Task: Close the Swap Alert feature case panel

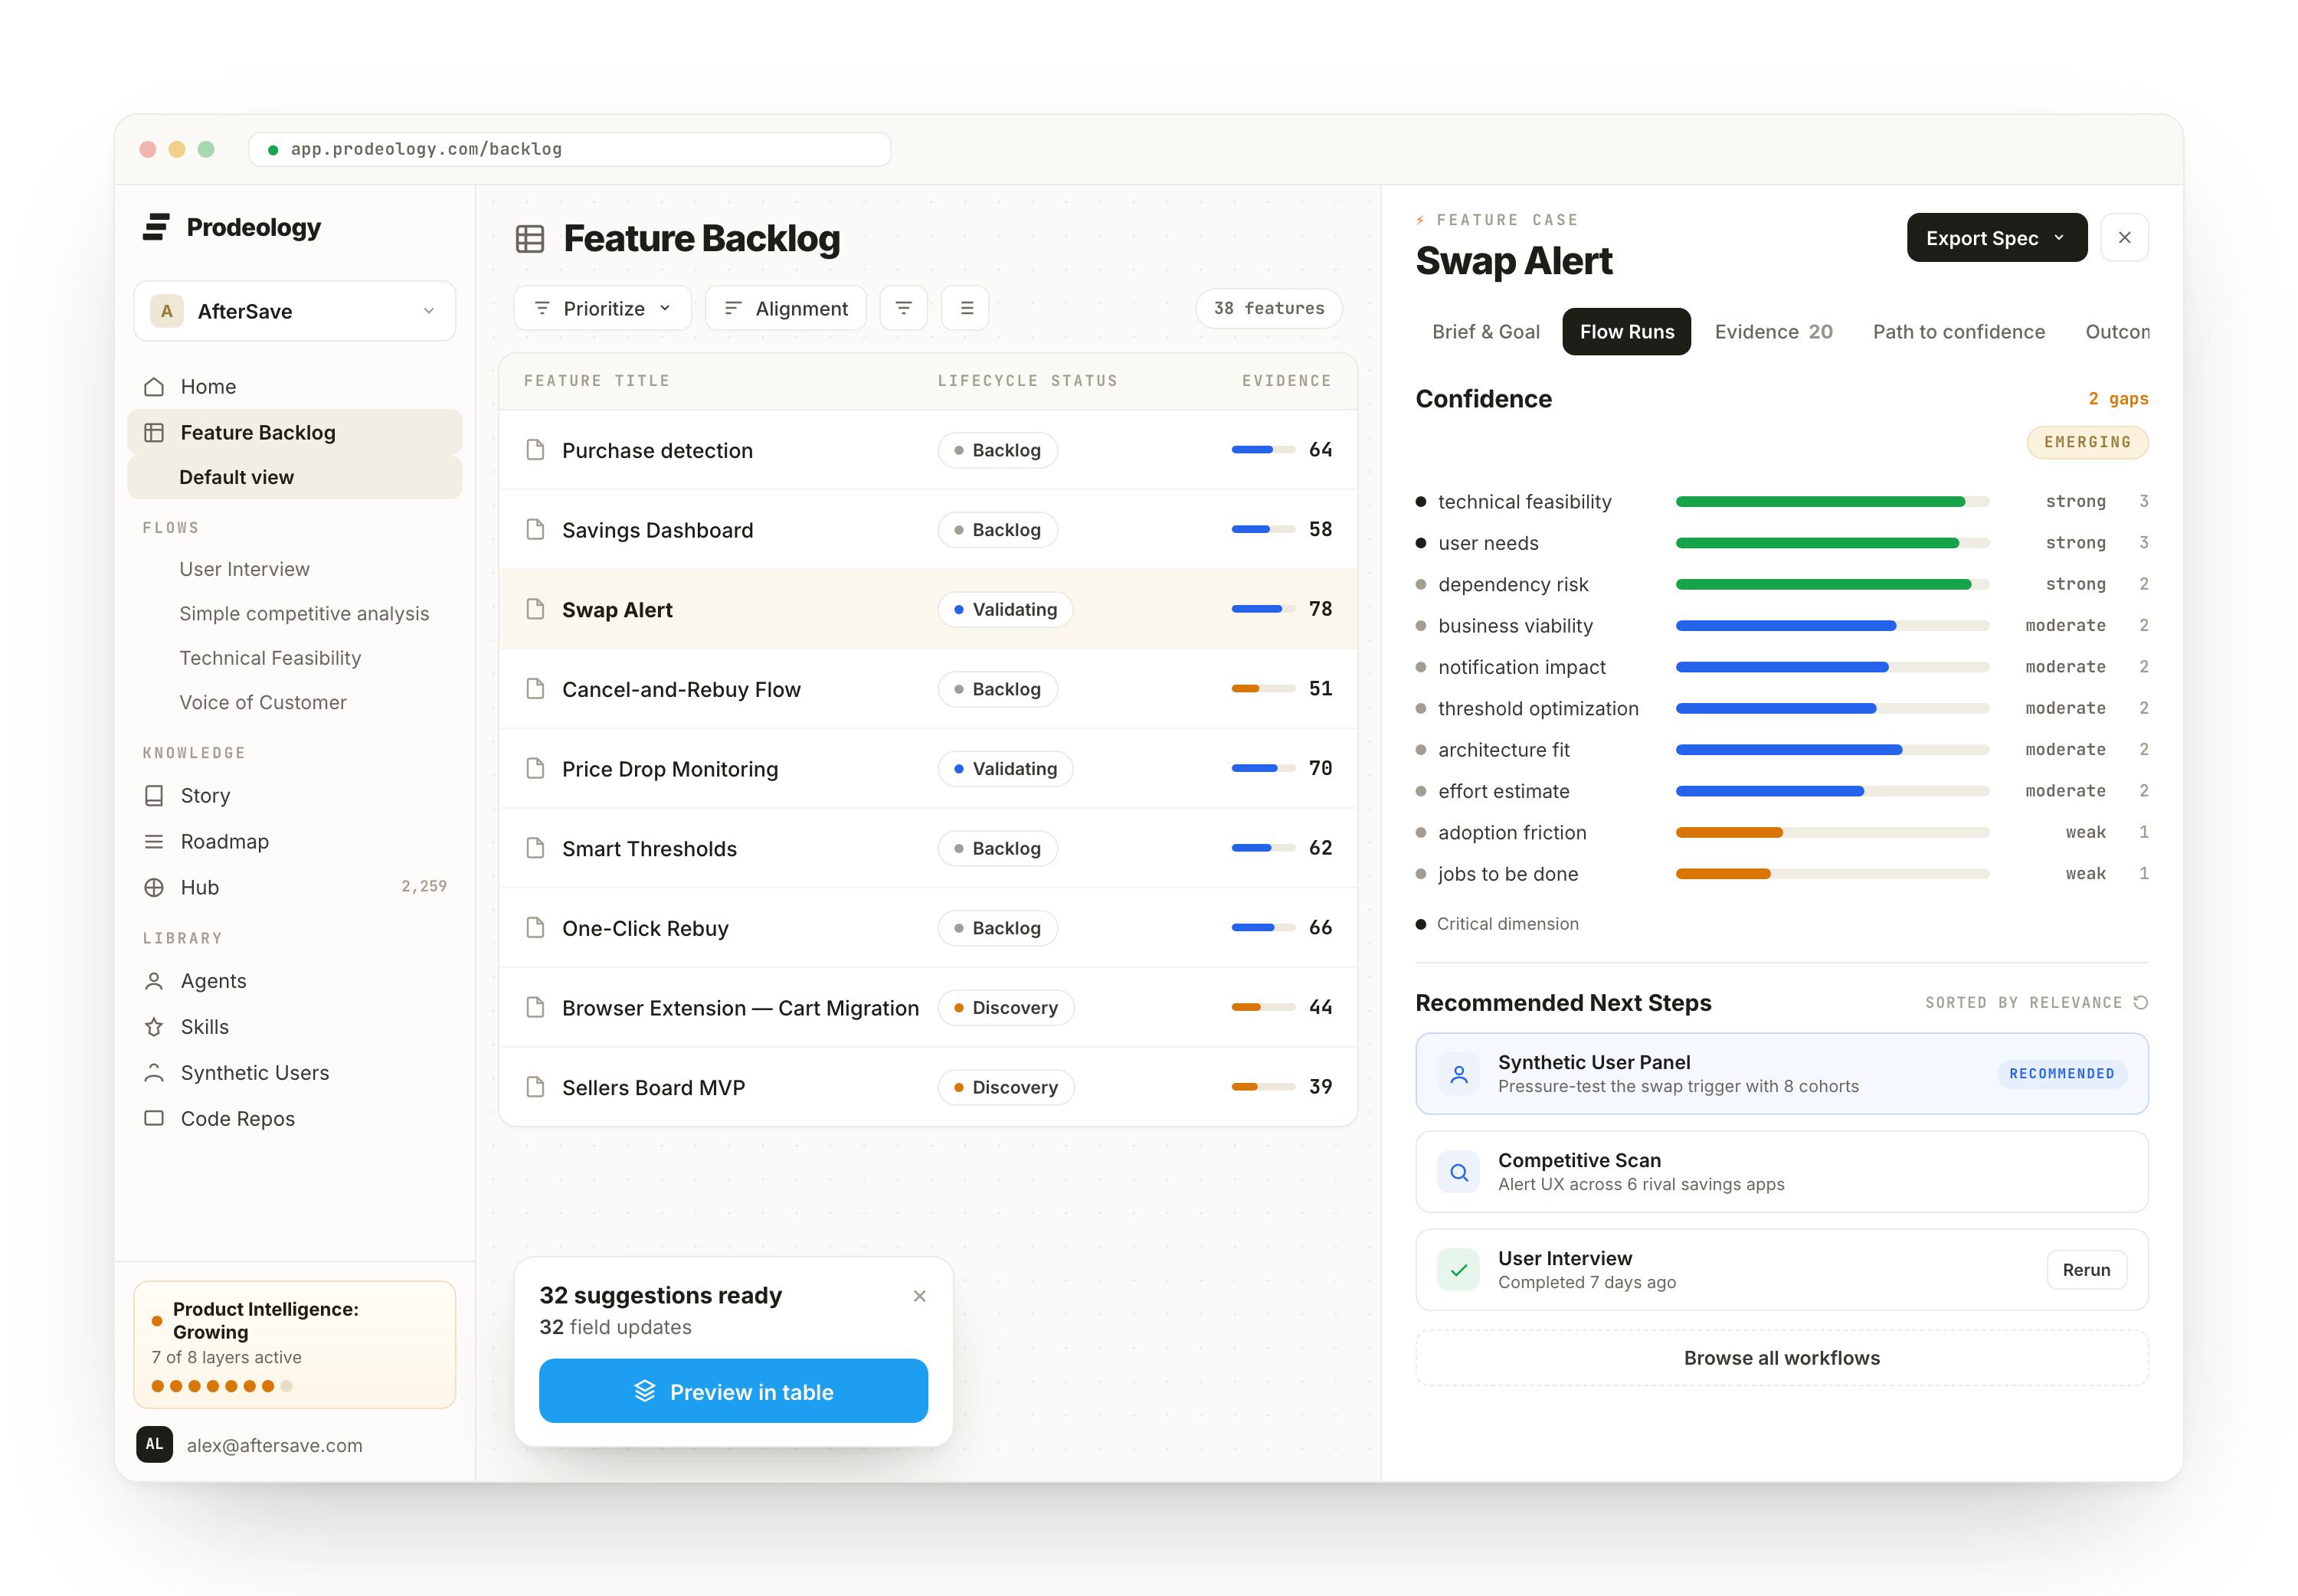Action: coord(2125,238)
